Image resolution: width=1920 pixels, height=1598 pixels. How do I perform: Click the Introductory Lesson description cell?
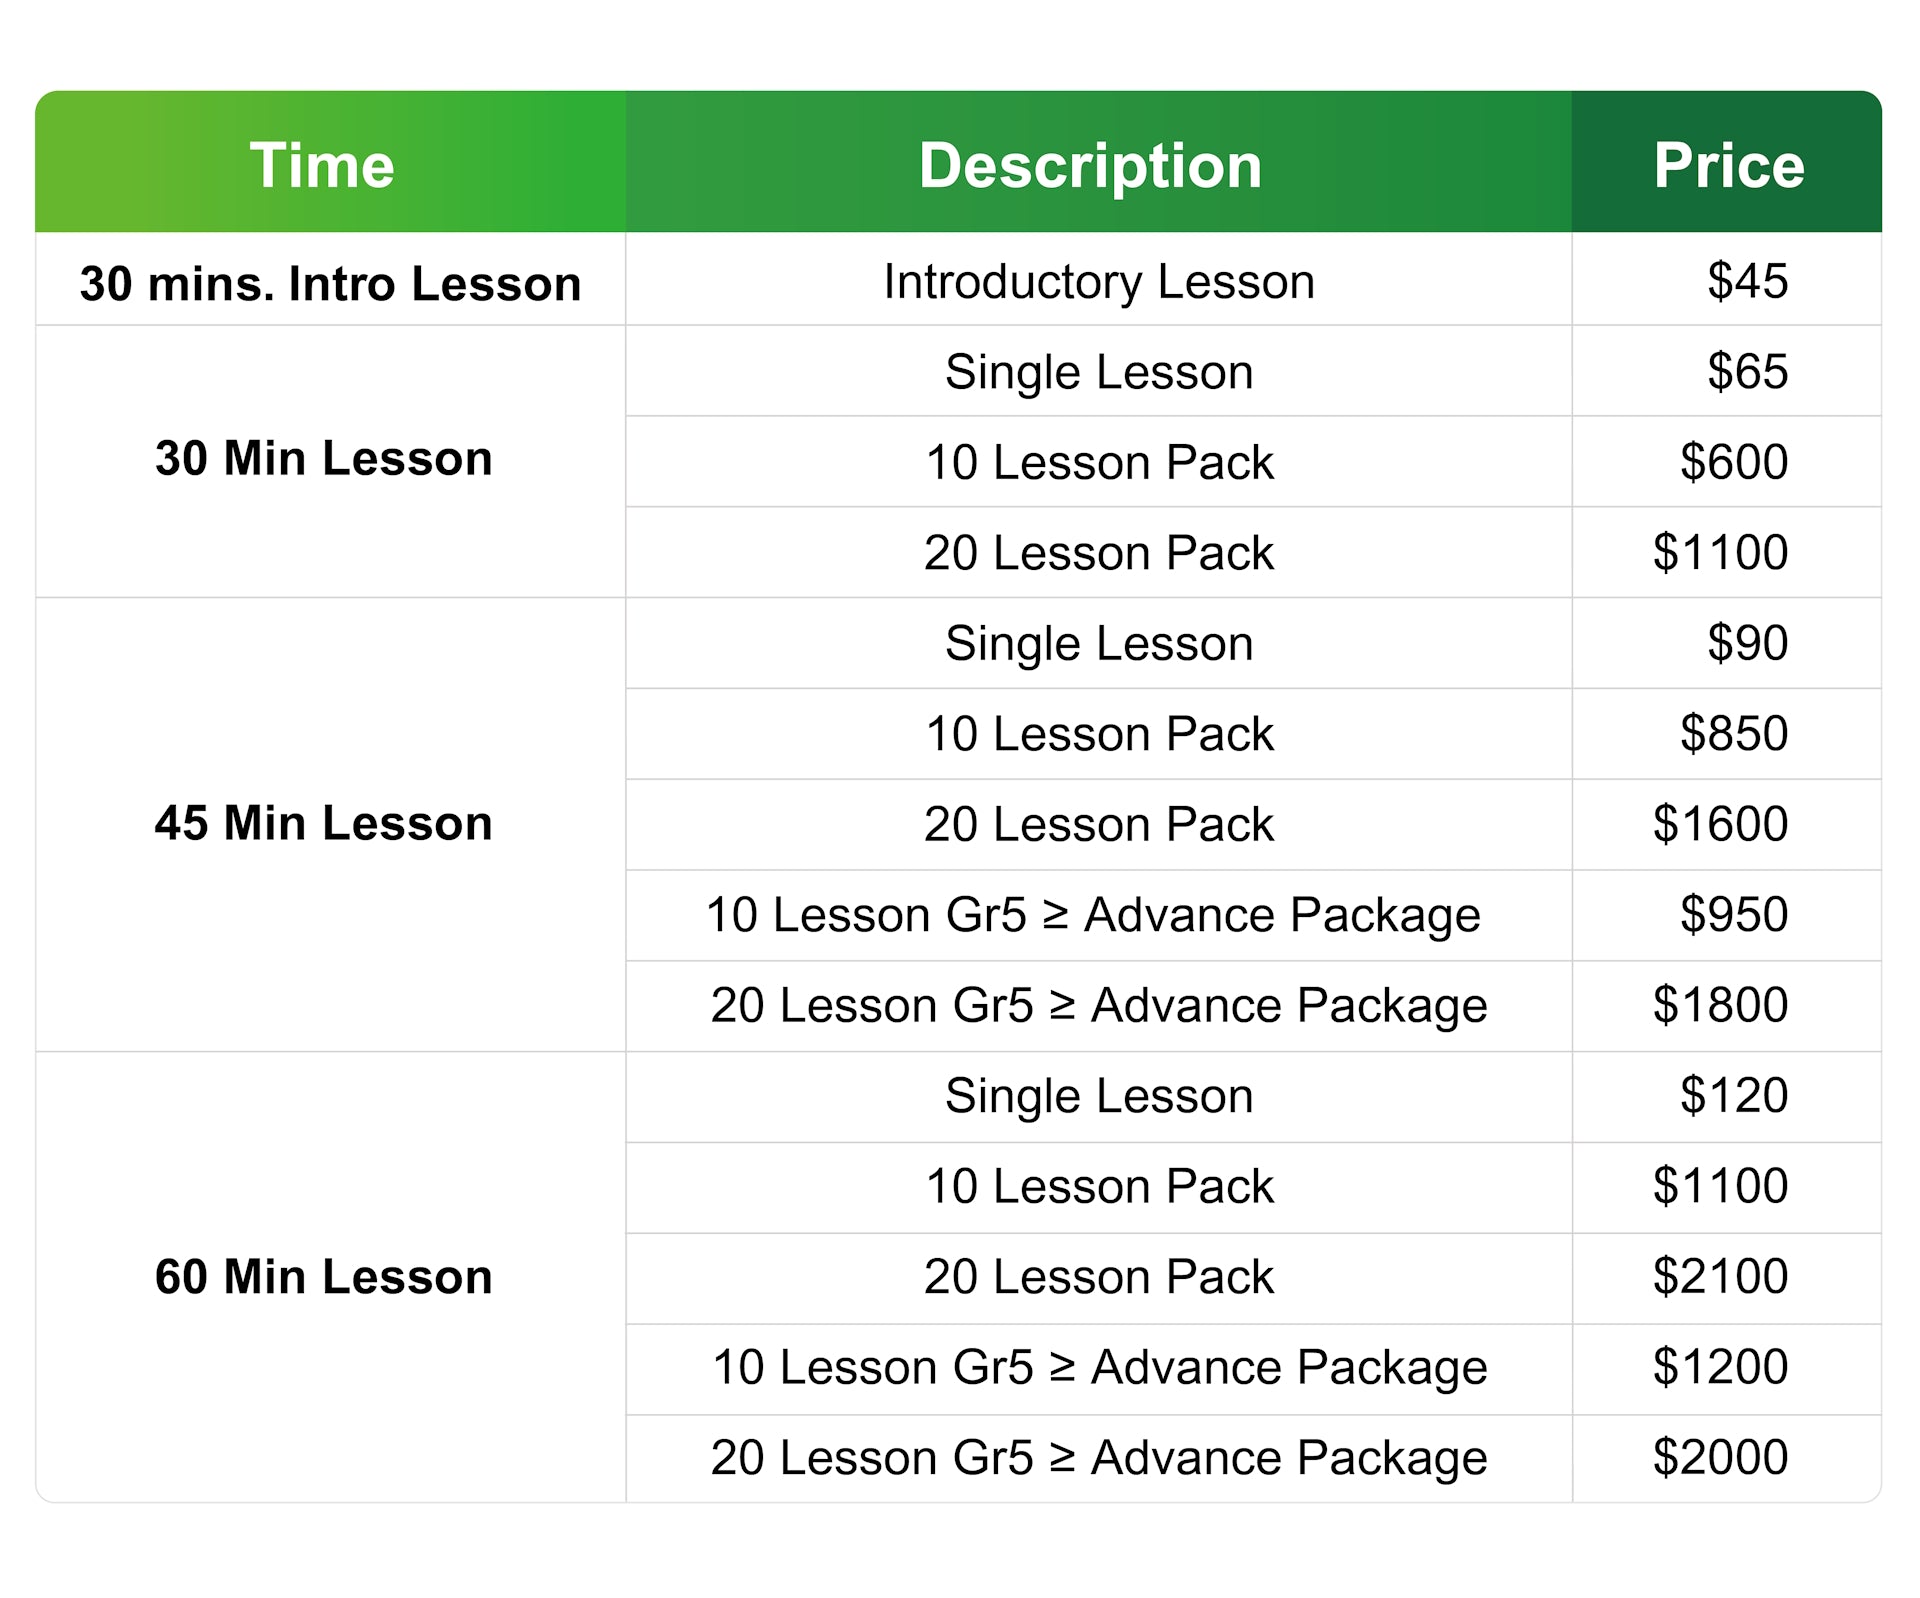[x=1098, y=281]
